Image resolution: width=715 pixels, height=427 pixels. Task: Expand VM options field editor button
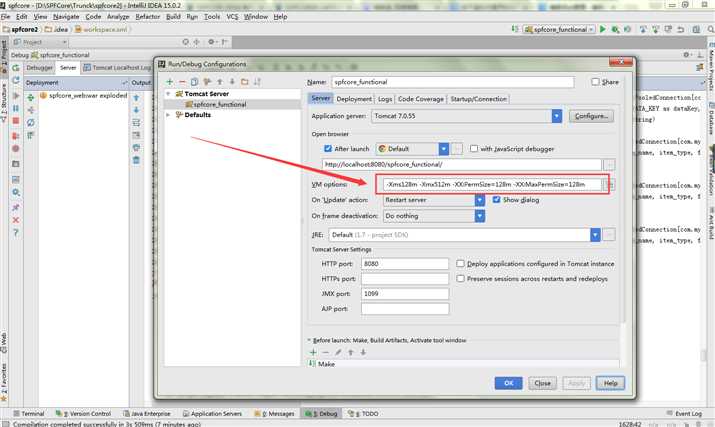(x=611, y=184)
